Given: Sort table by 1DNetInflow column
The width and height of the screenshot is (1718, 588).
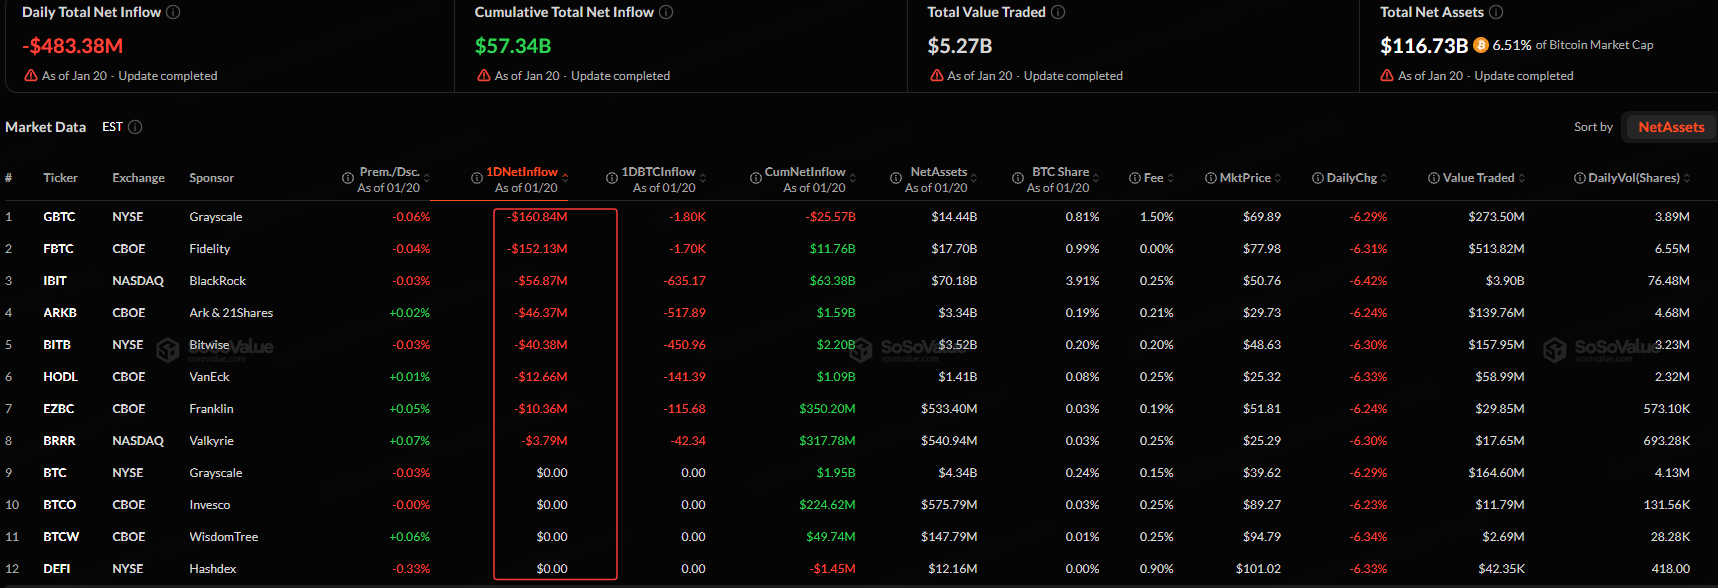Looking at the screenshot, I should click(x=565, y=178).
